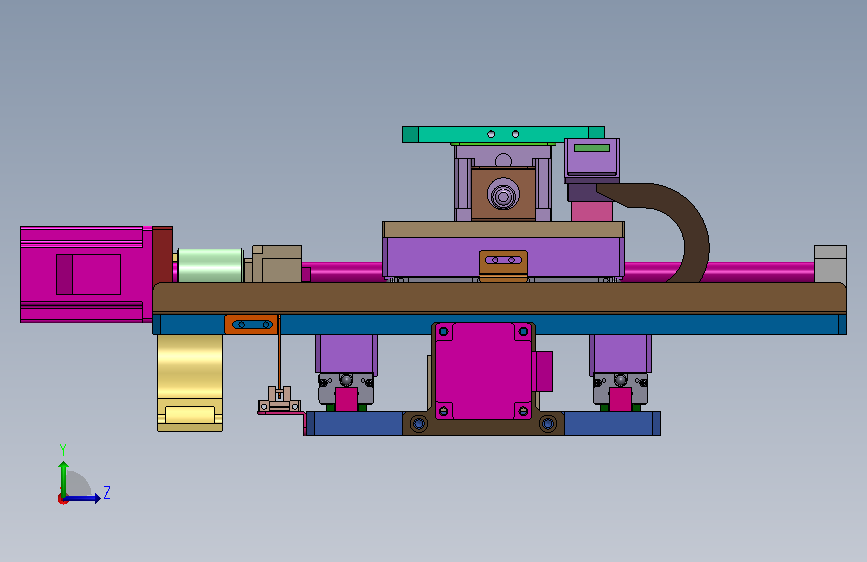Pick the central magenta motor under rail
This screenshot has height=562, width=867.
pos(484,371)
